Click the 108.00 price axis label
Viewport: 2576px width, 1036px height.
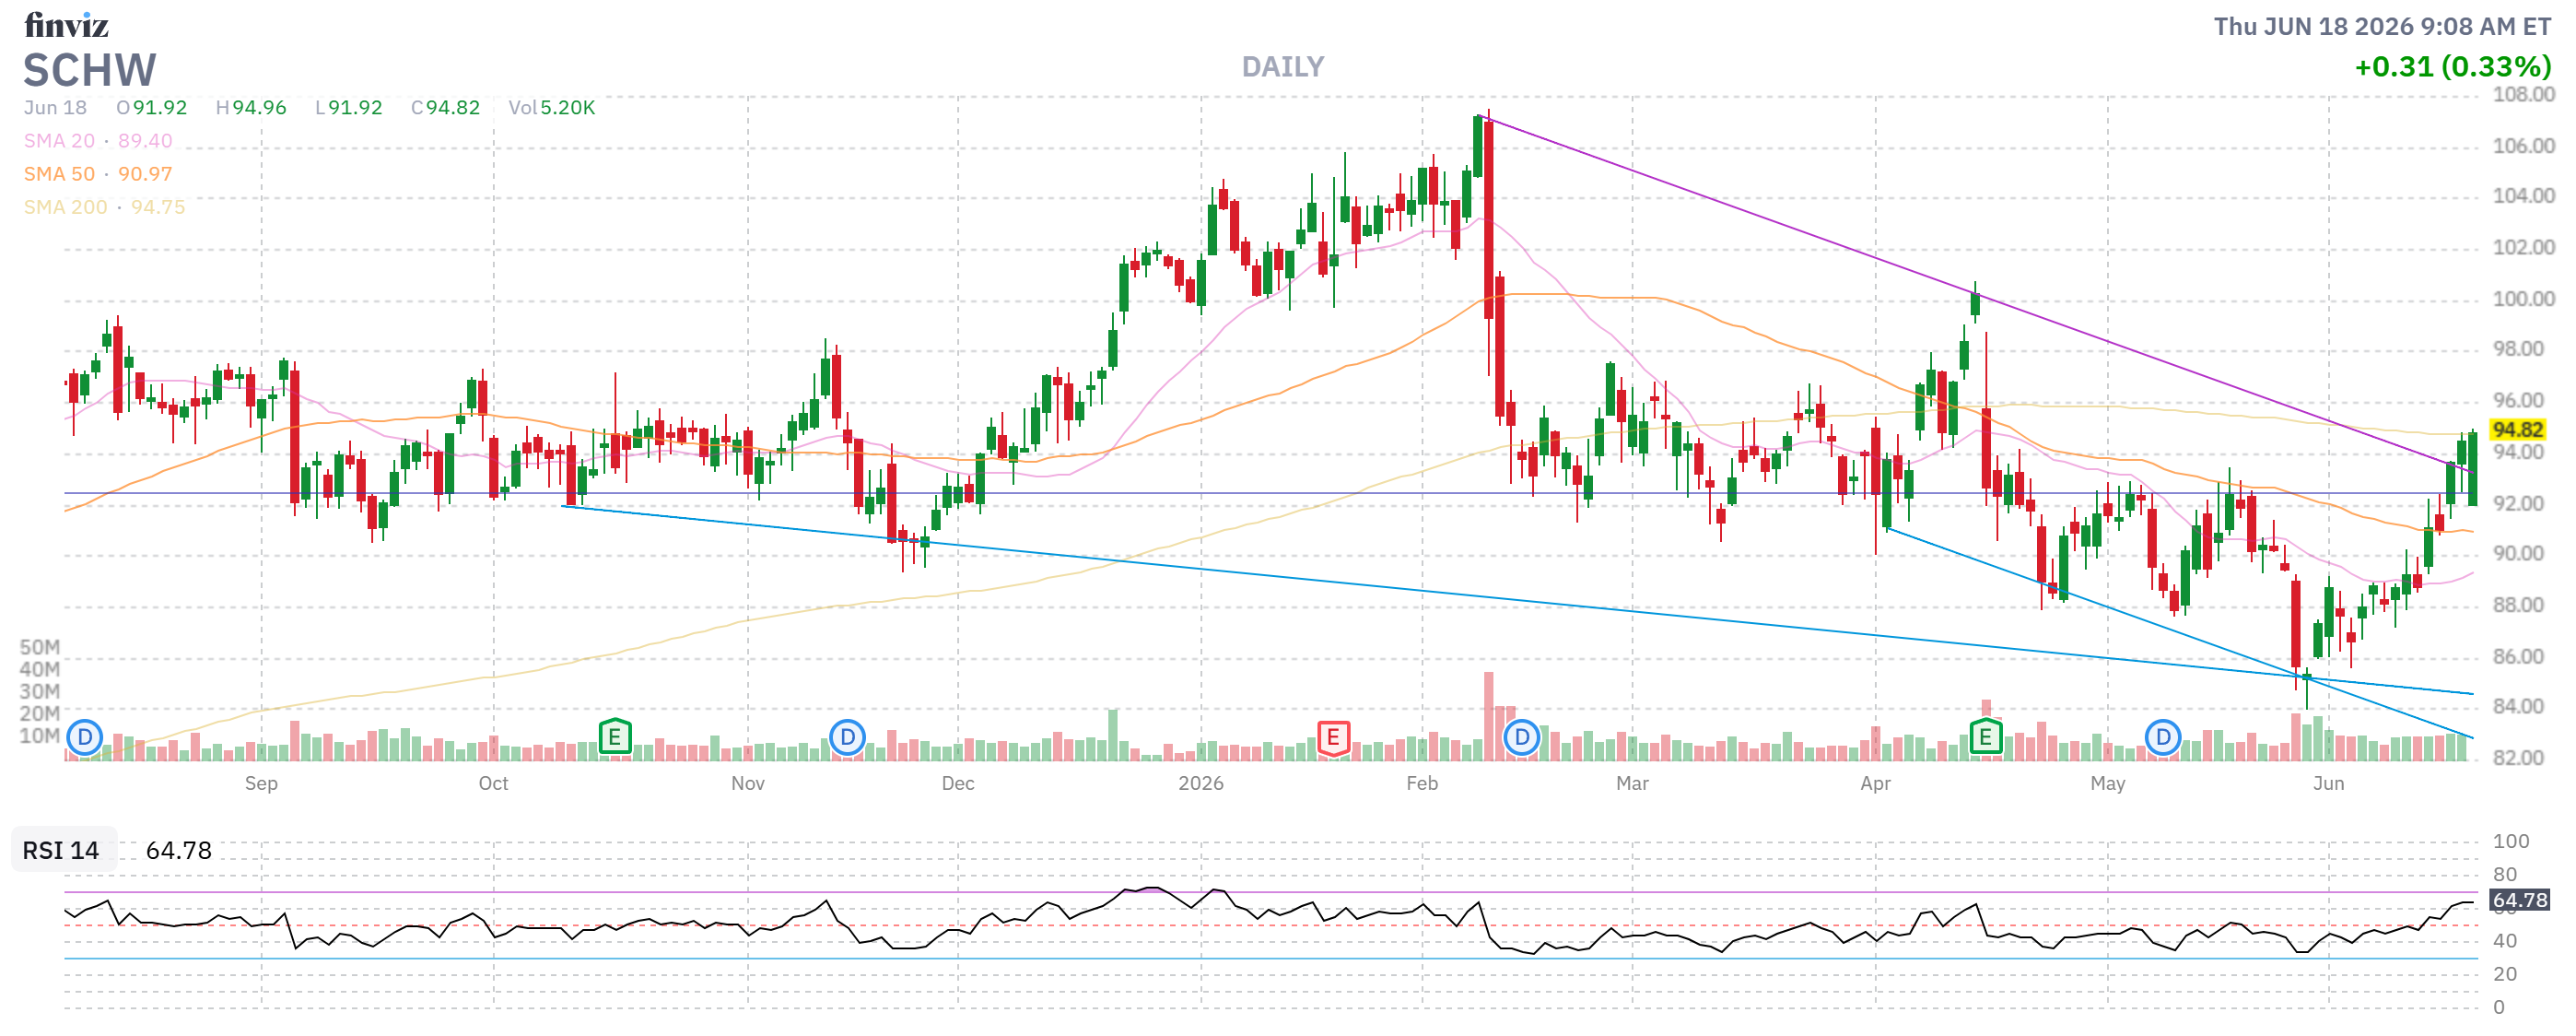pyautogui.click(x=2523, y=95)
